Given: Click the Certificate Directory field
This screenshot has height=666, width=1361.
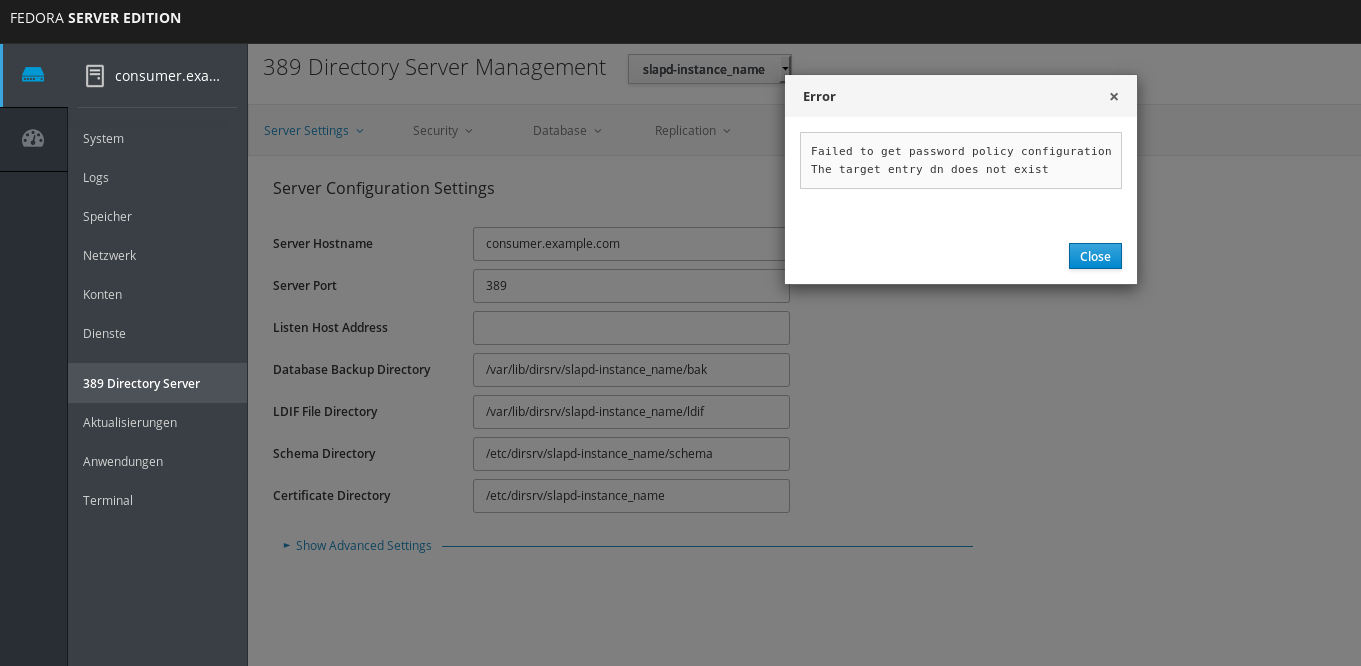Looking at the screenshot, I should 631,496.
